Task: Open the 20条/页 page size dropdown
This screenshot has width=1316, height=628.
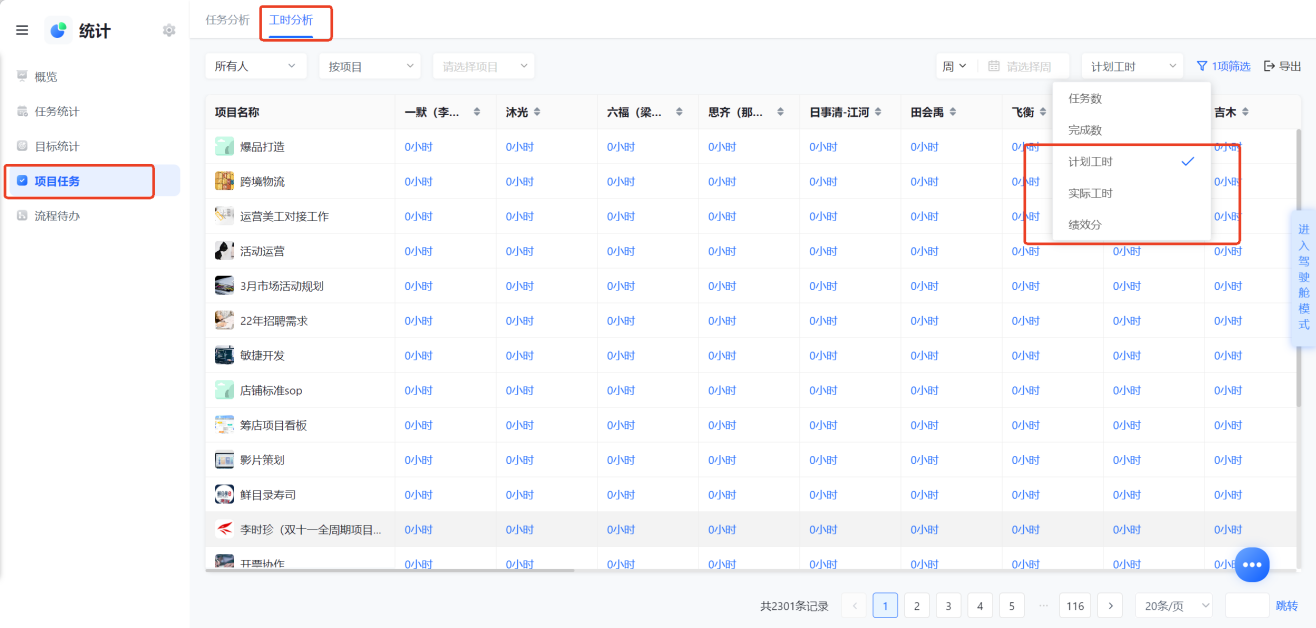Action: [x=1174, y=605]
